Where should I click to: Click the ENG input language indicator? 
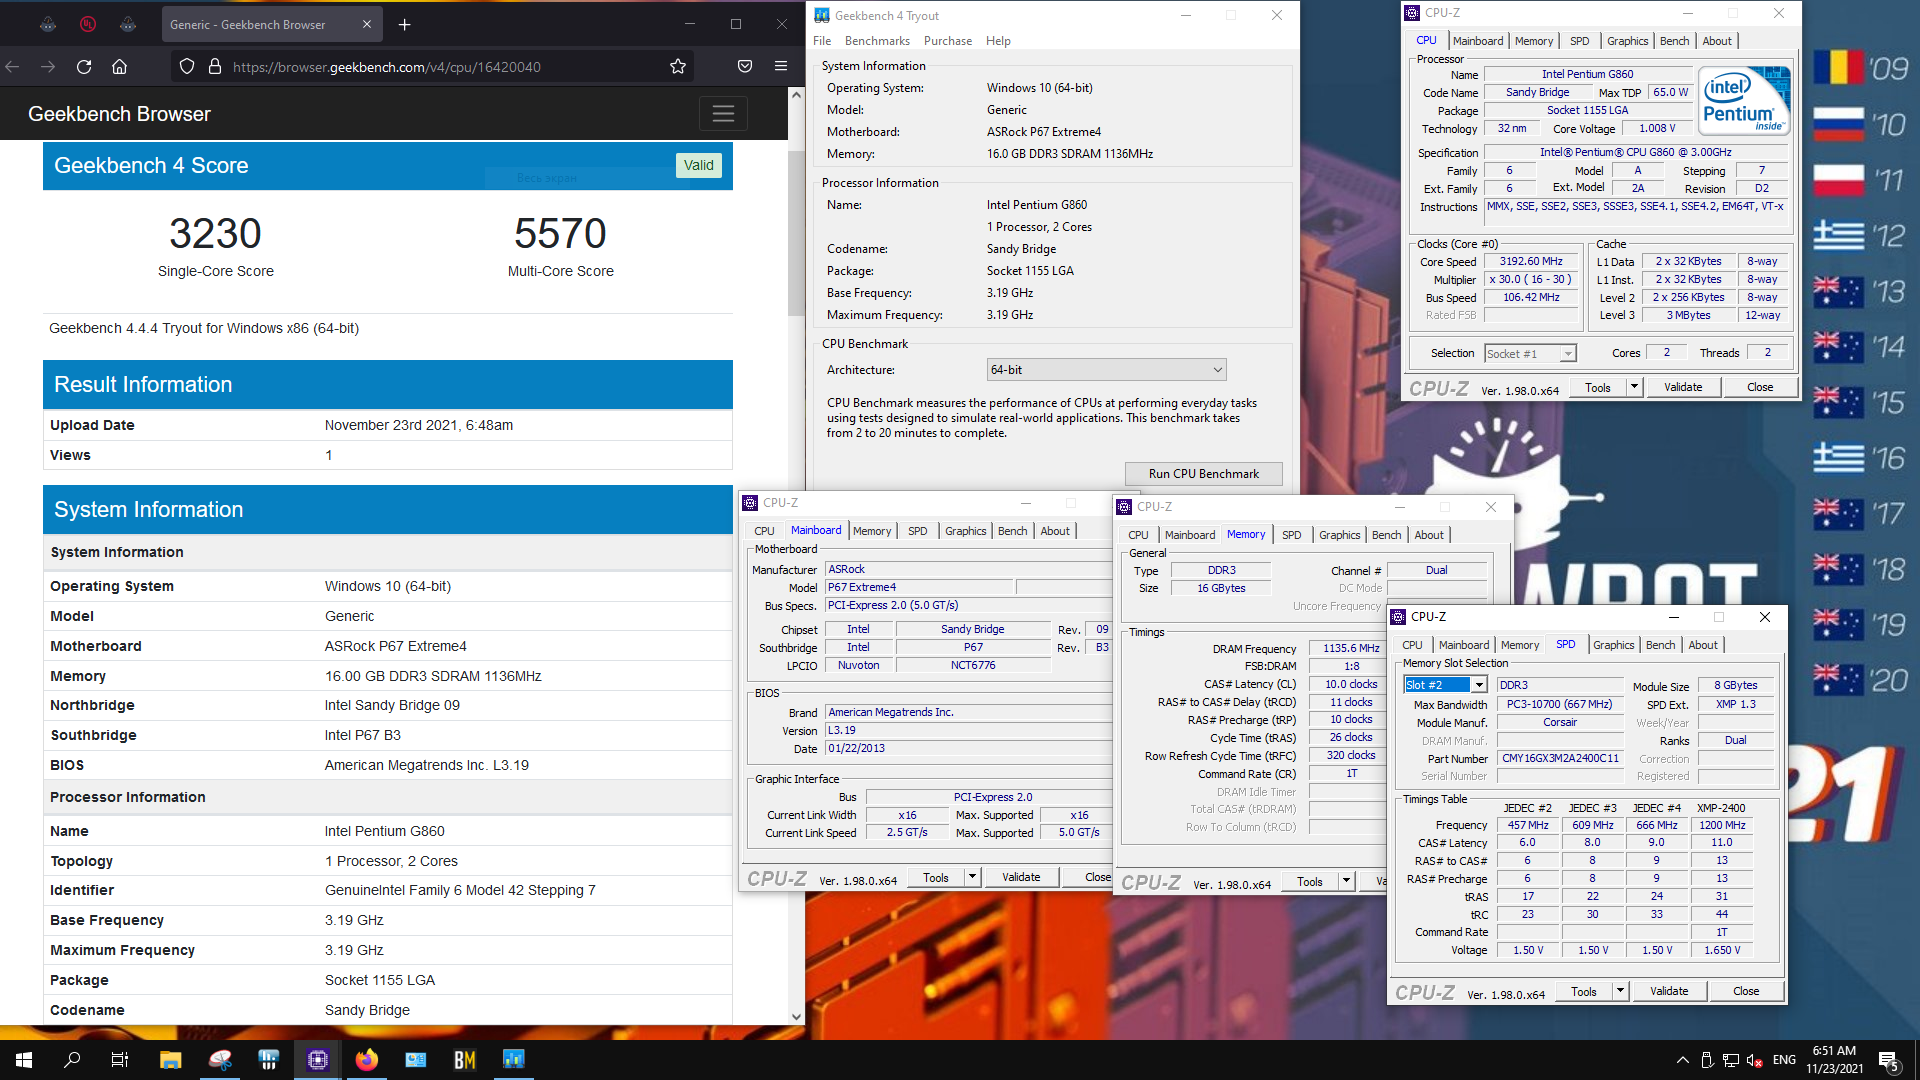coord(1784,1060)
